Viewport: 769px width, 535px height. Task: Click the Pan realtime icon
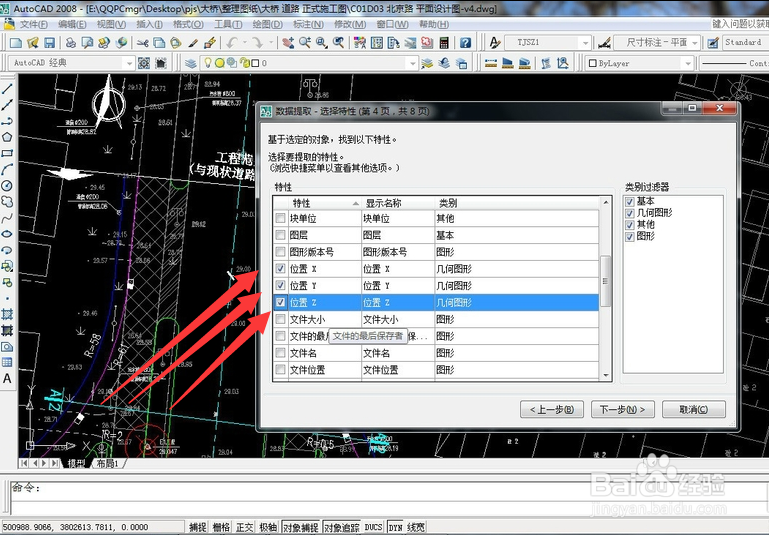(x=288, y=43)
